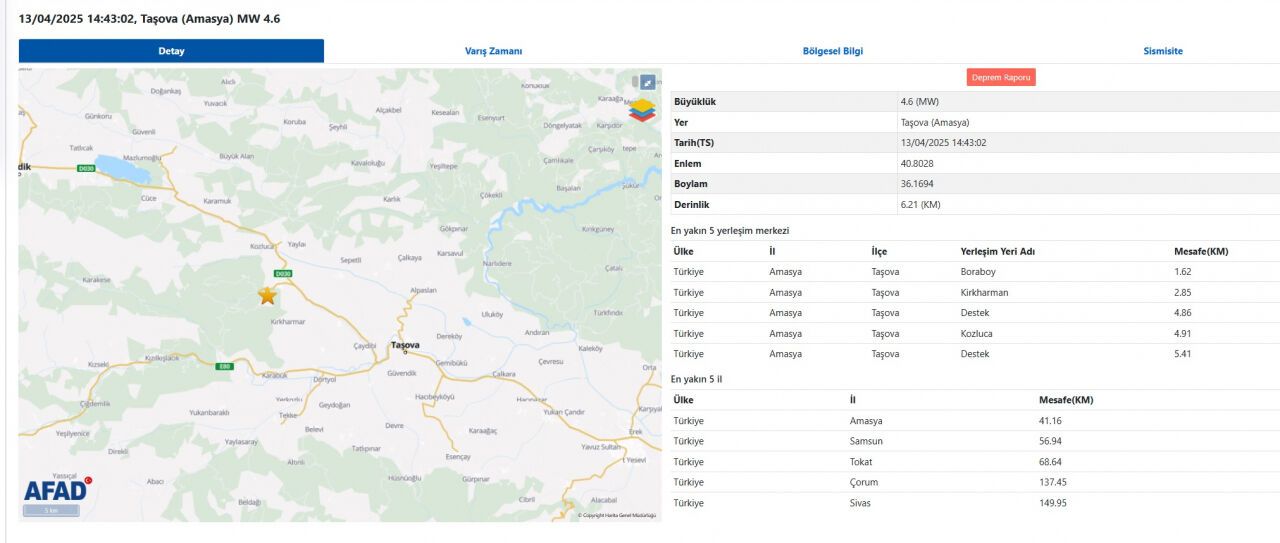Click the AFAD logo on the map
Image resolution: width=1280 pixels, height=543 pixels.
(57, 489)
